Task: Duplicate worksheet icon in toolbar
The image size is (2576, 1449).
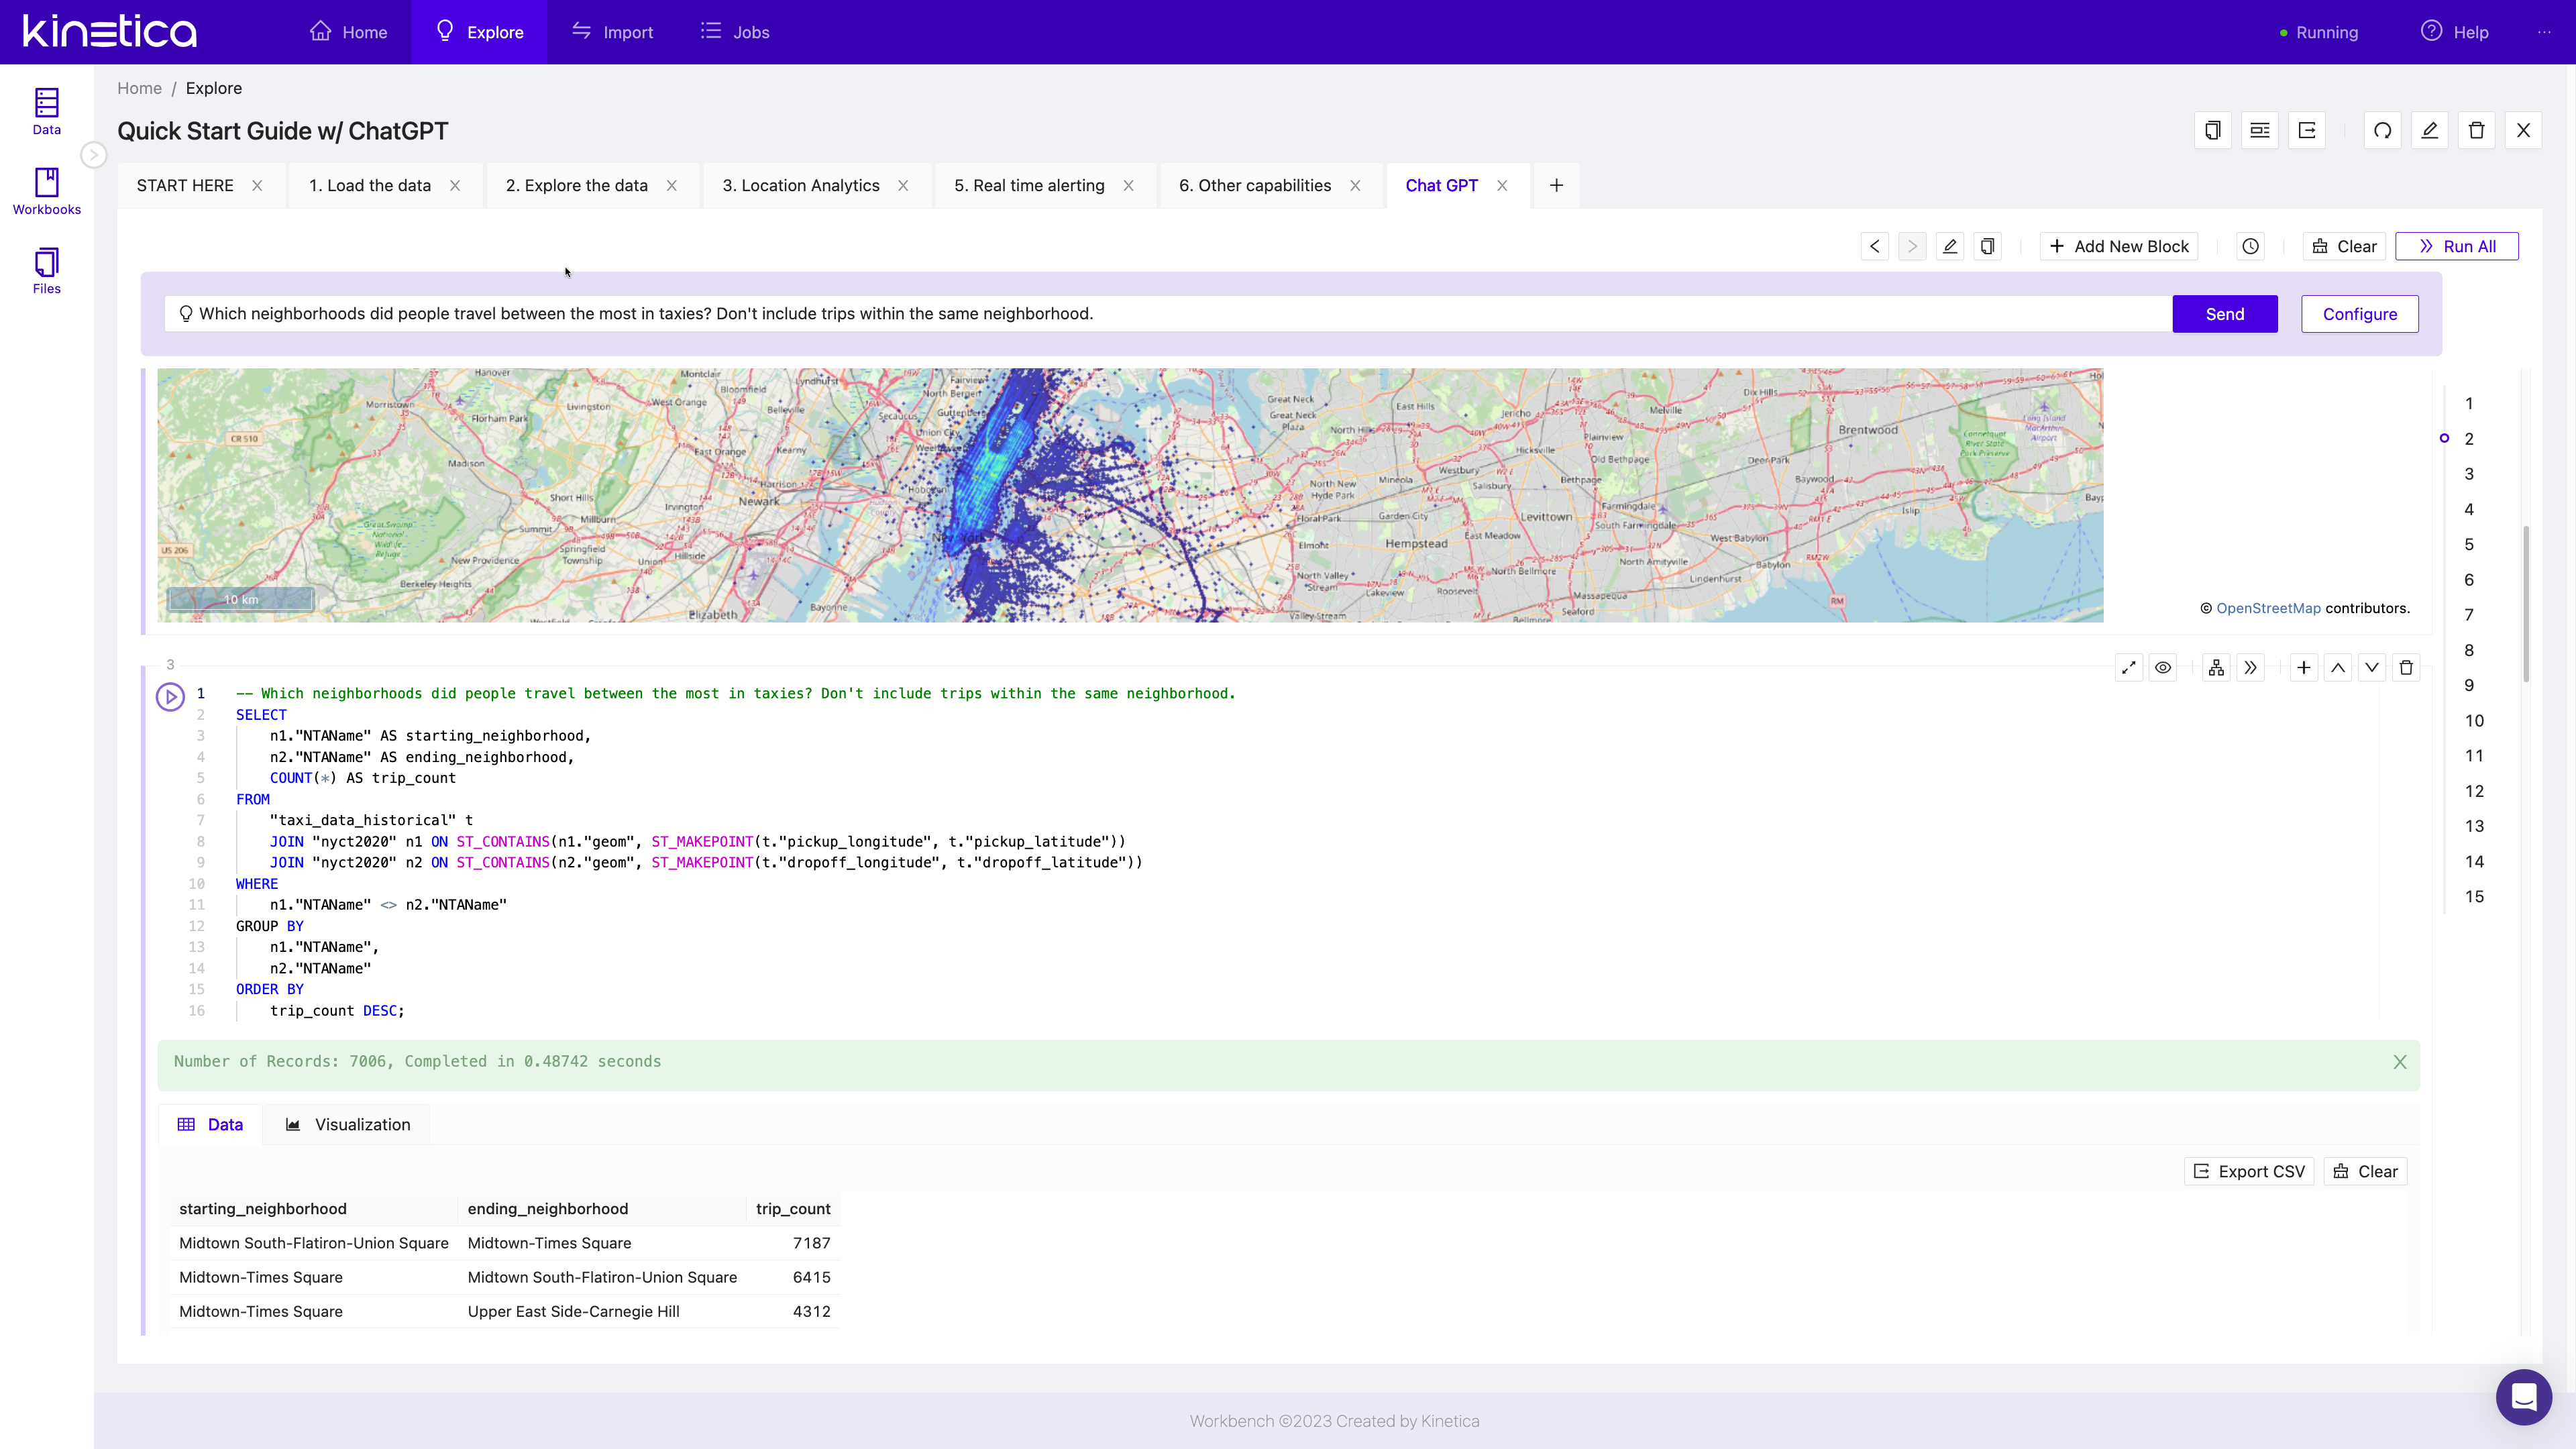Action: pos(1988,246)
